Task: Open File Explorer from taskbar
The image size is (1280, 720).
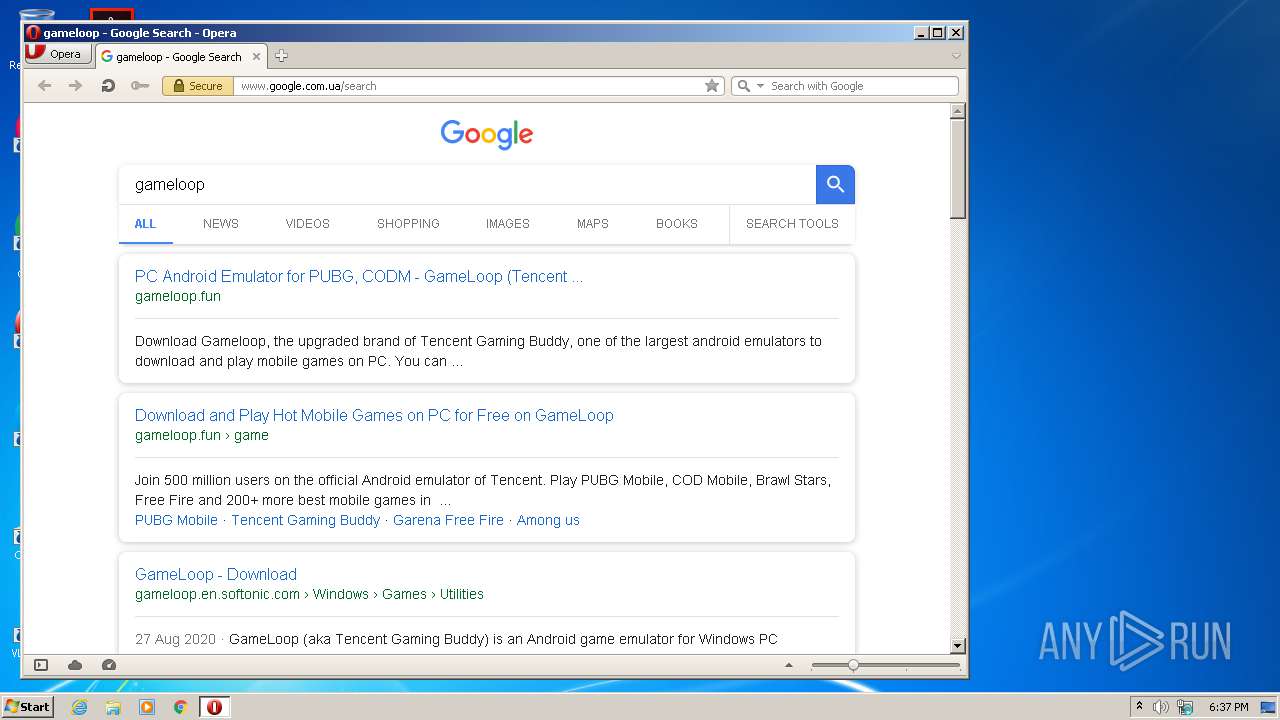Action: 113,707
